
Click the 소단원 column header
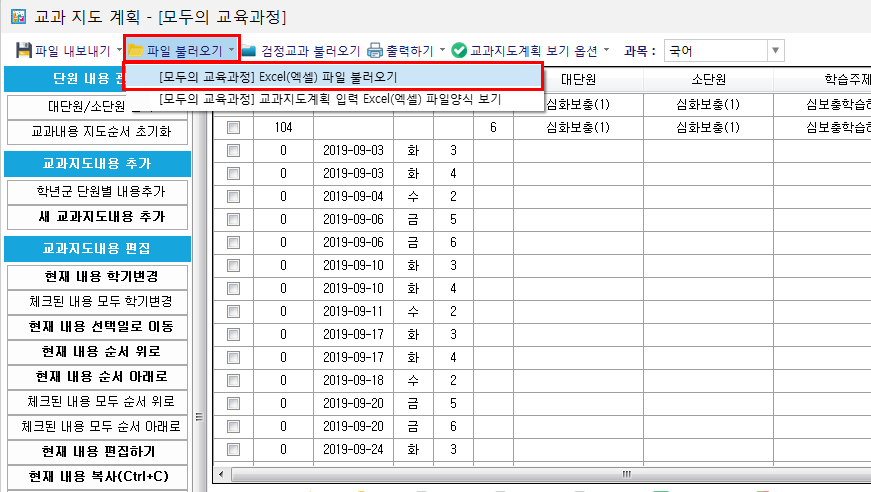pyautogui.click(x=708, y=79)
